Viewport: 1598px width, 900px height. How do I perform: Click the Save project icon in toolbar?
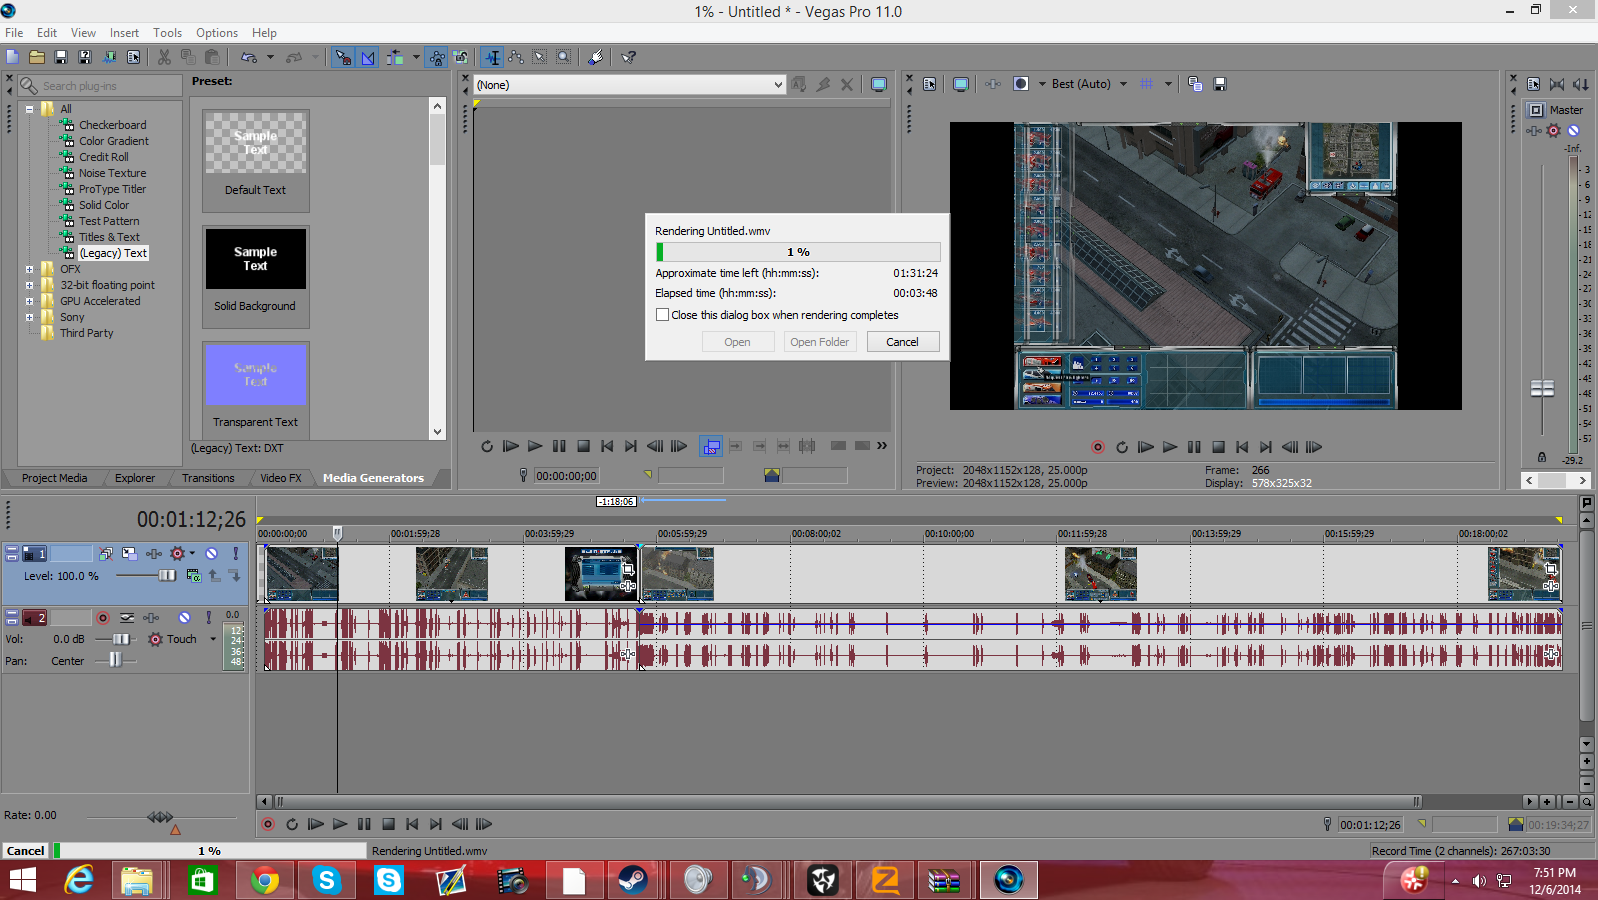(x=61, y=57)
